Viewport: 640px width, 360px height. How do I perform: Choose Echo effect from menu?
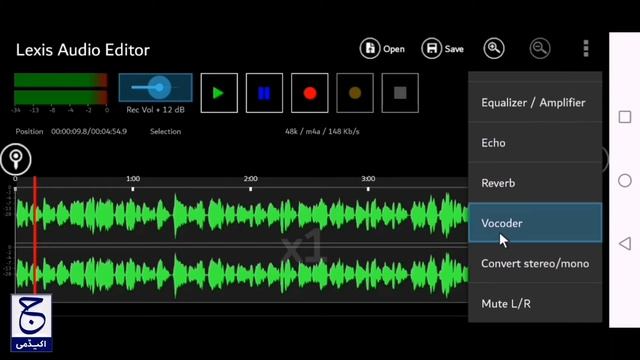click(535, 143)
